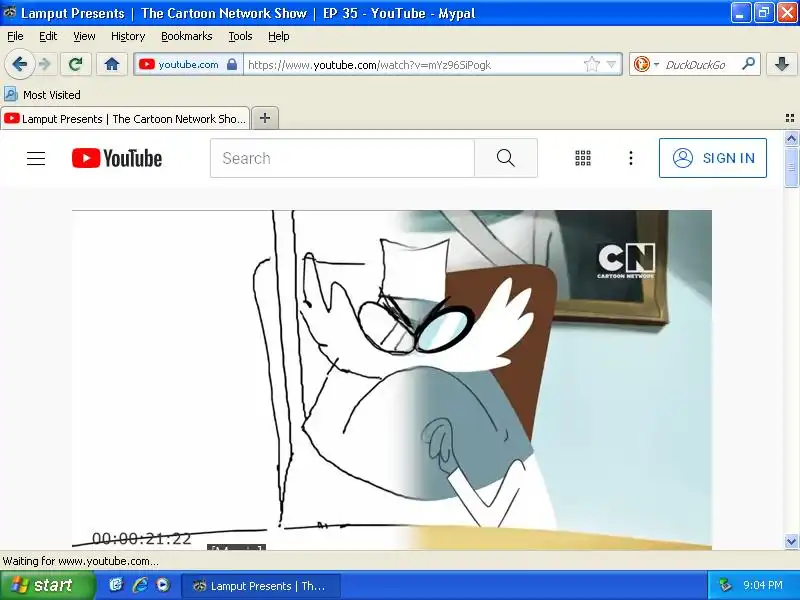This screenshot has height=600, width=800.
Task: Click the page scrollbar up arrow
Action: tap(791, 138)
